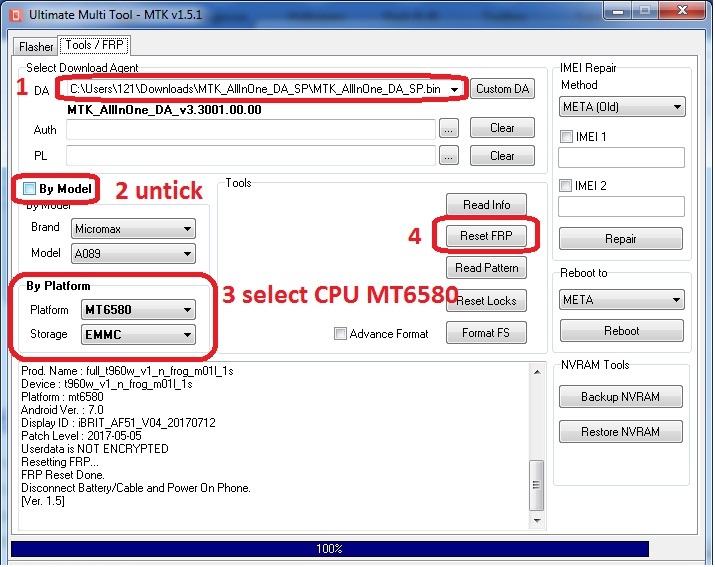Click the IMEI 2 input field

pos(621,207)
